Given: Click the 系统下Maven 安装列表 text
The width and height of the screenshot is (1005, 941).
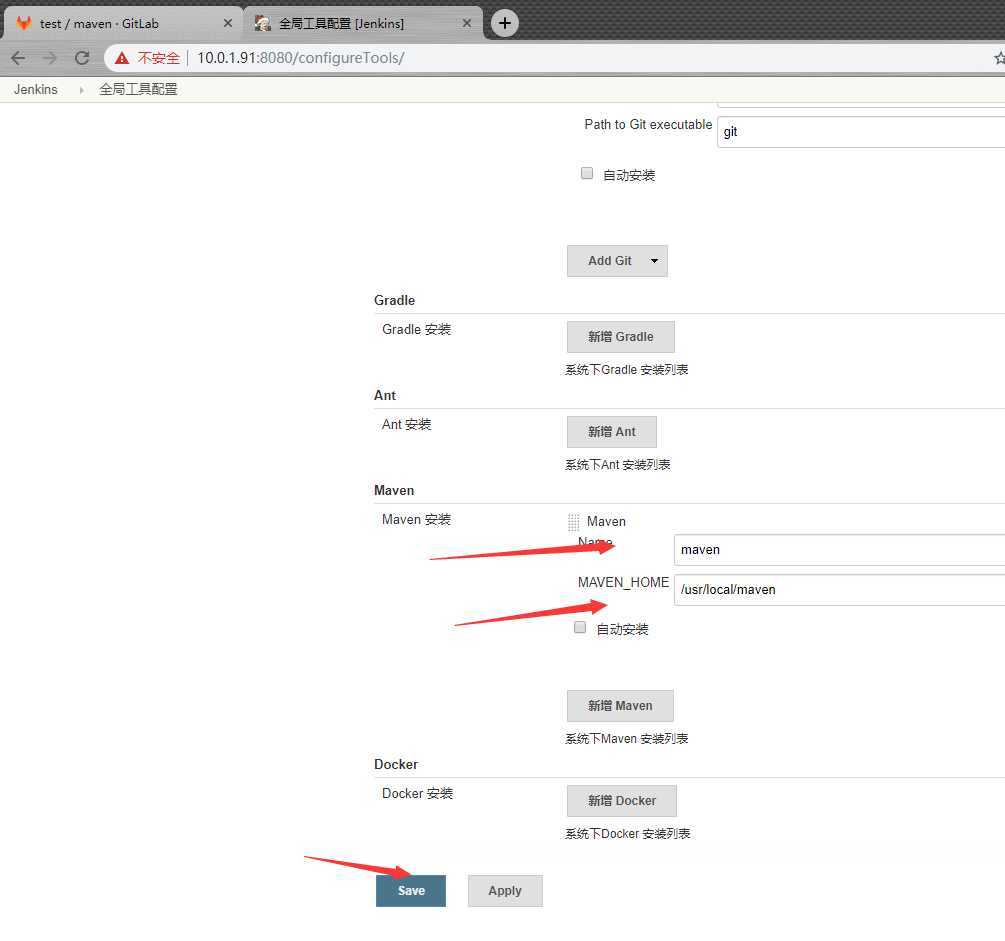Looking at the screenshot, I should click(626, 739).
